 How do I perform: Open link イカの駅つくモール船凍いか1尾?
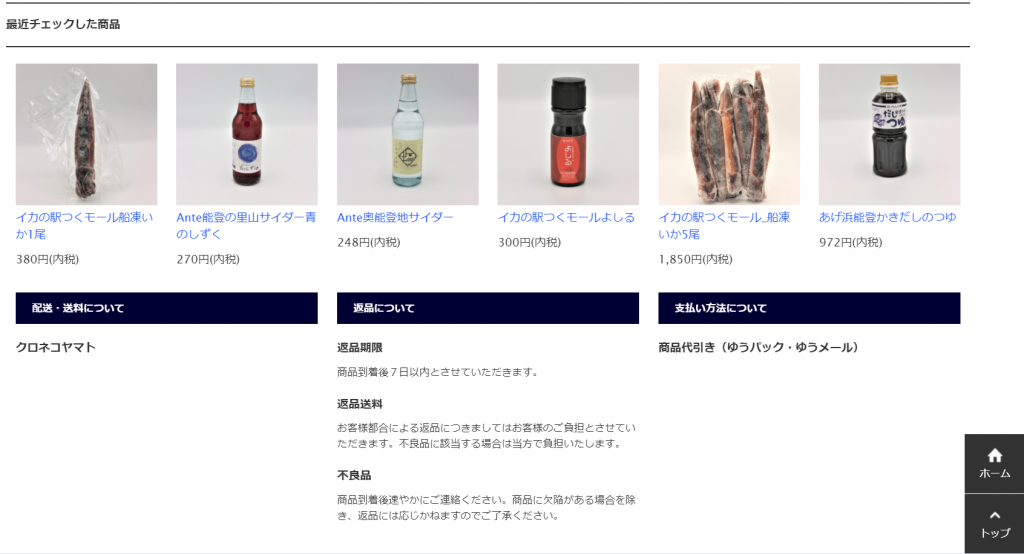coord(85,225)
